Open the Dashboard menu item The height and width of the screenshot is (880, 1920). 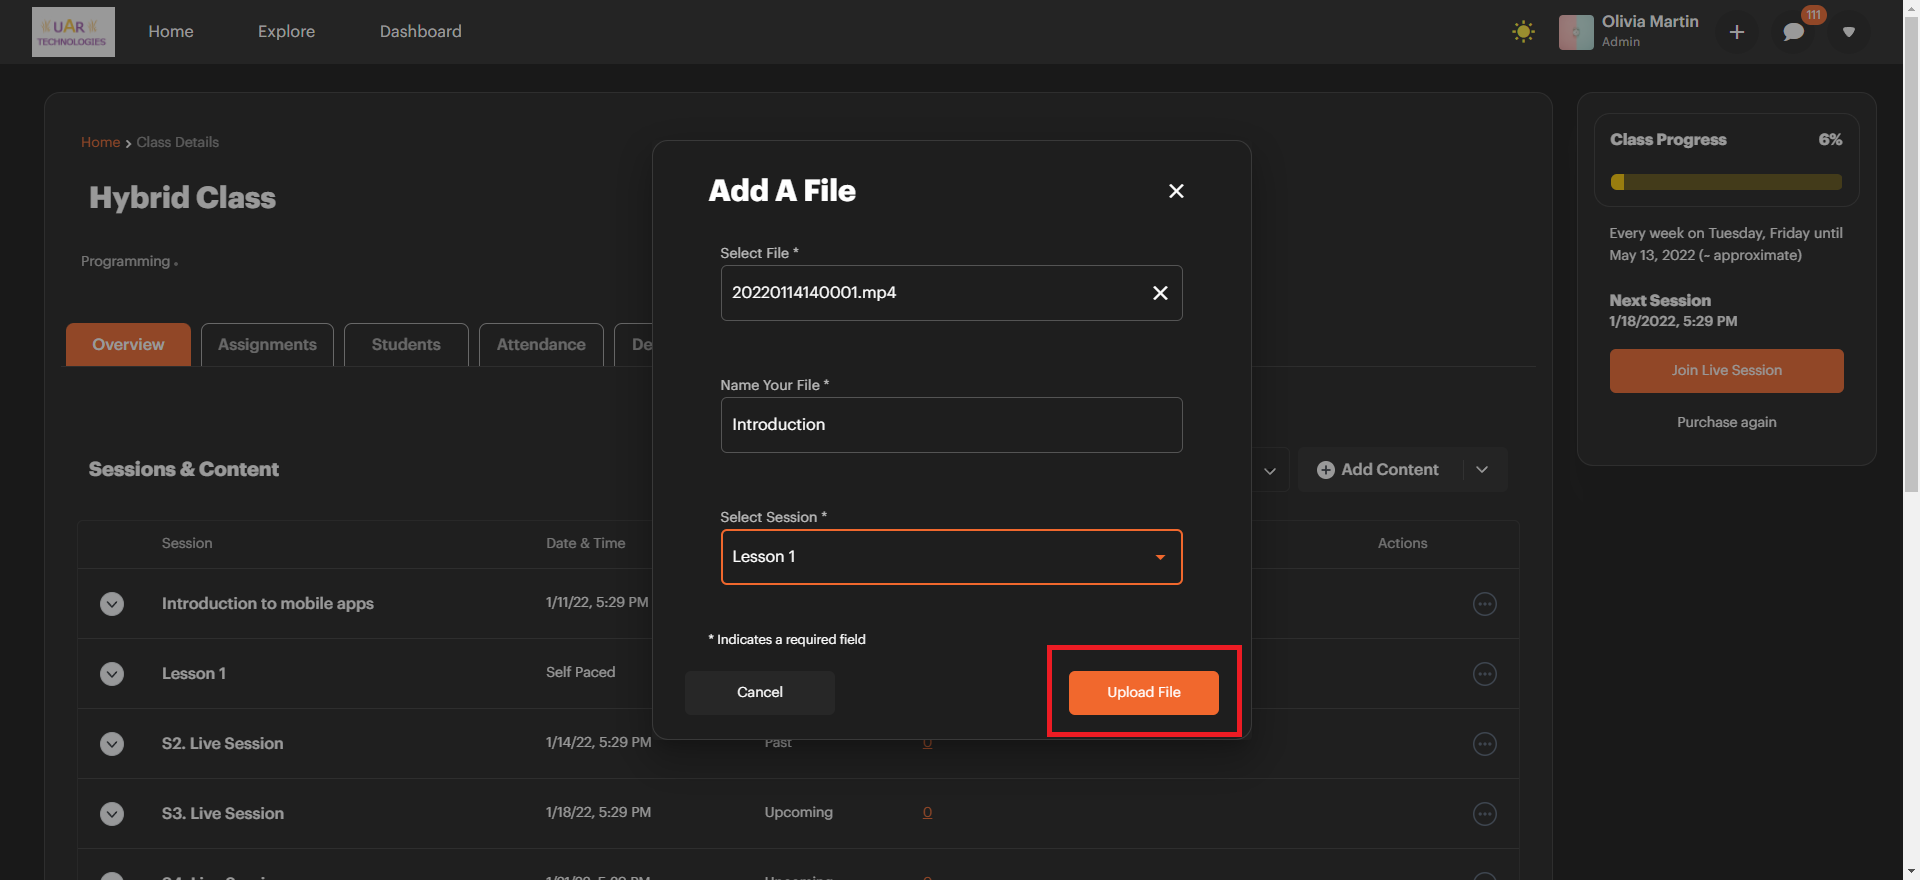pos(421,32)
